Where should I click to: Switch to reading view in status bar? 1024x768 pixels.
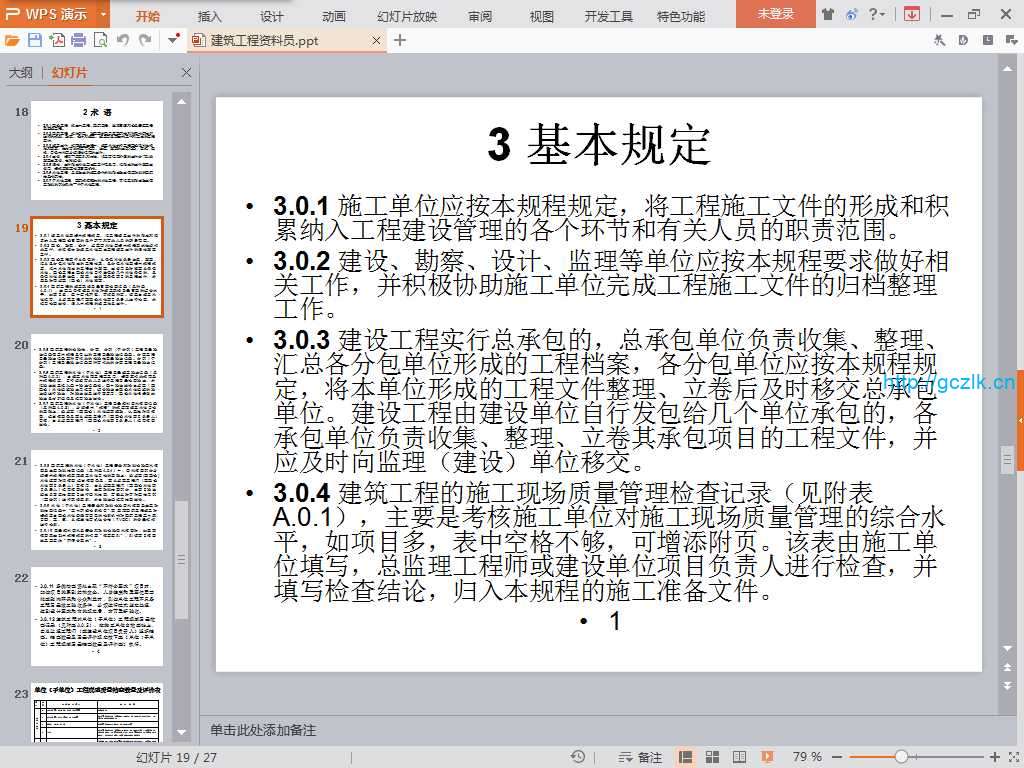point(740,757)
